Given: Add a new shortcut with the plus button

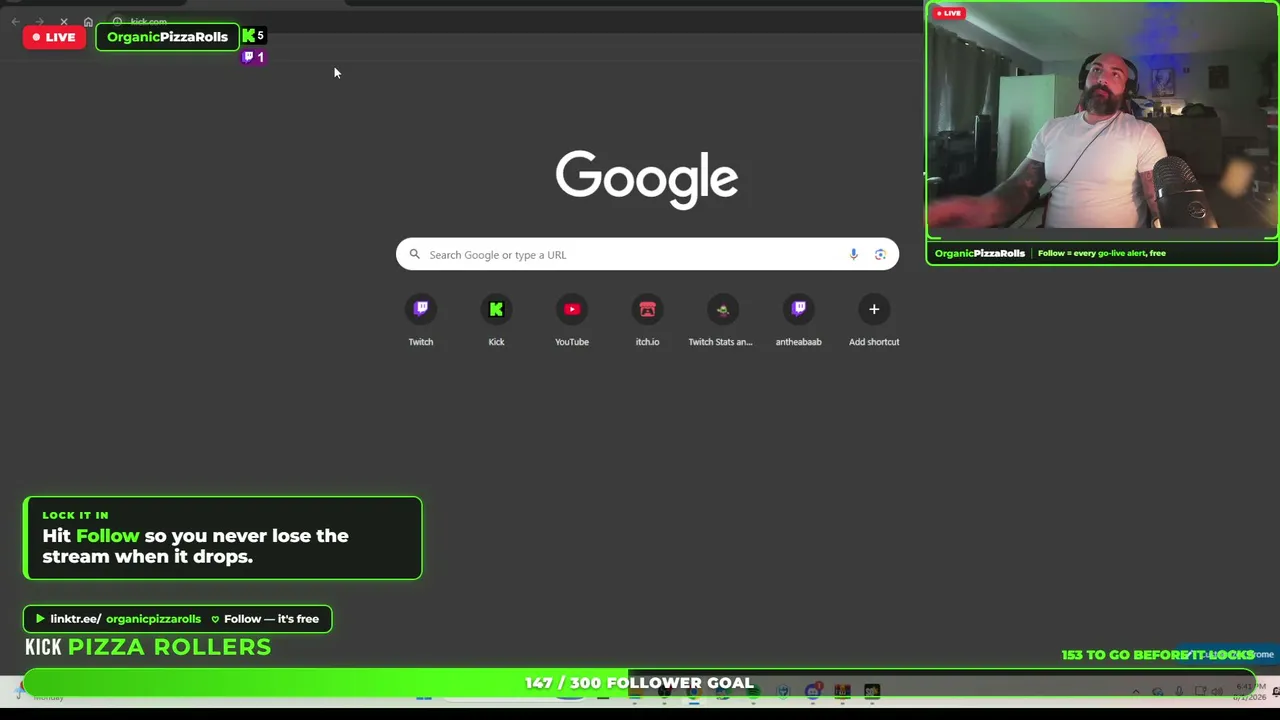Looking at the screenshot, I should point(874,321).
